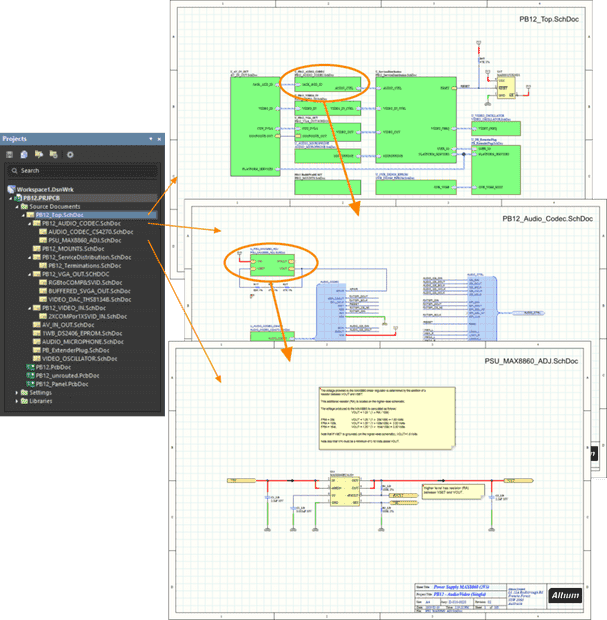Expand the Settings folder
Image resolution: width=607 pixels, height=620 pixels.
click(17, 392)
